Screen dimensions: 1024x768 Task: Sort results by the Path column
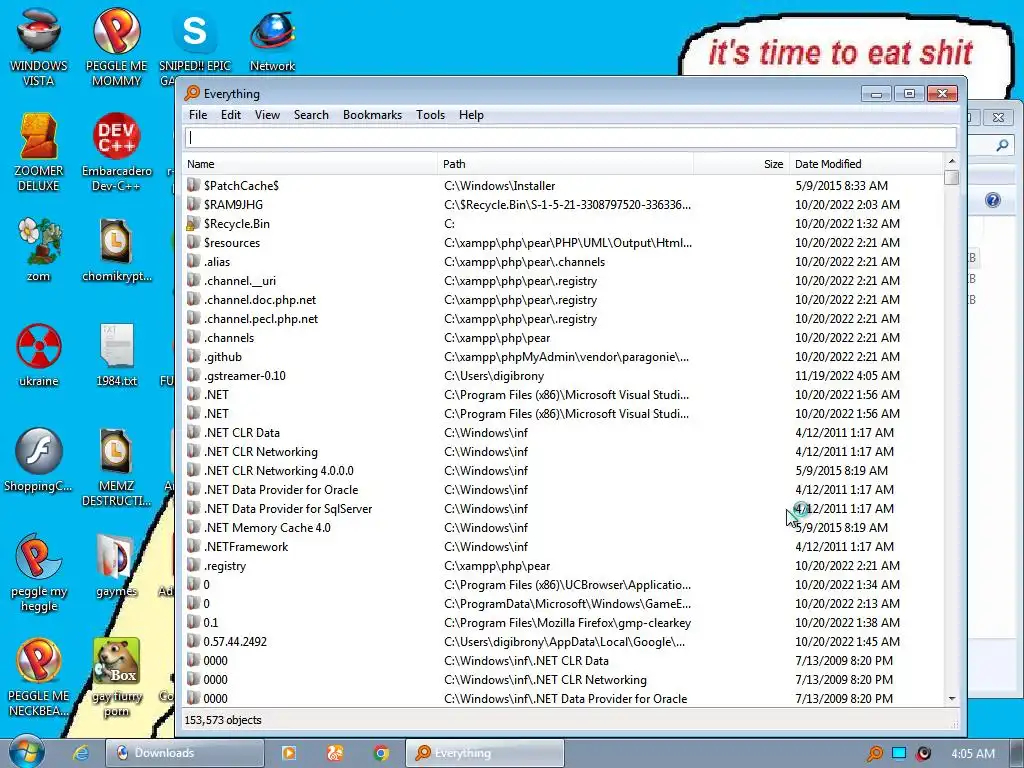pyautogui.click(x=566, y=164)
